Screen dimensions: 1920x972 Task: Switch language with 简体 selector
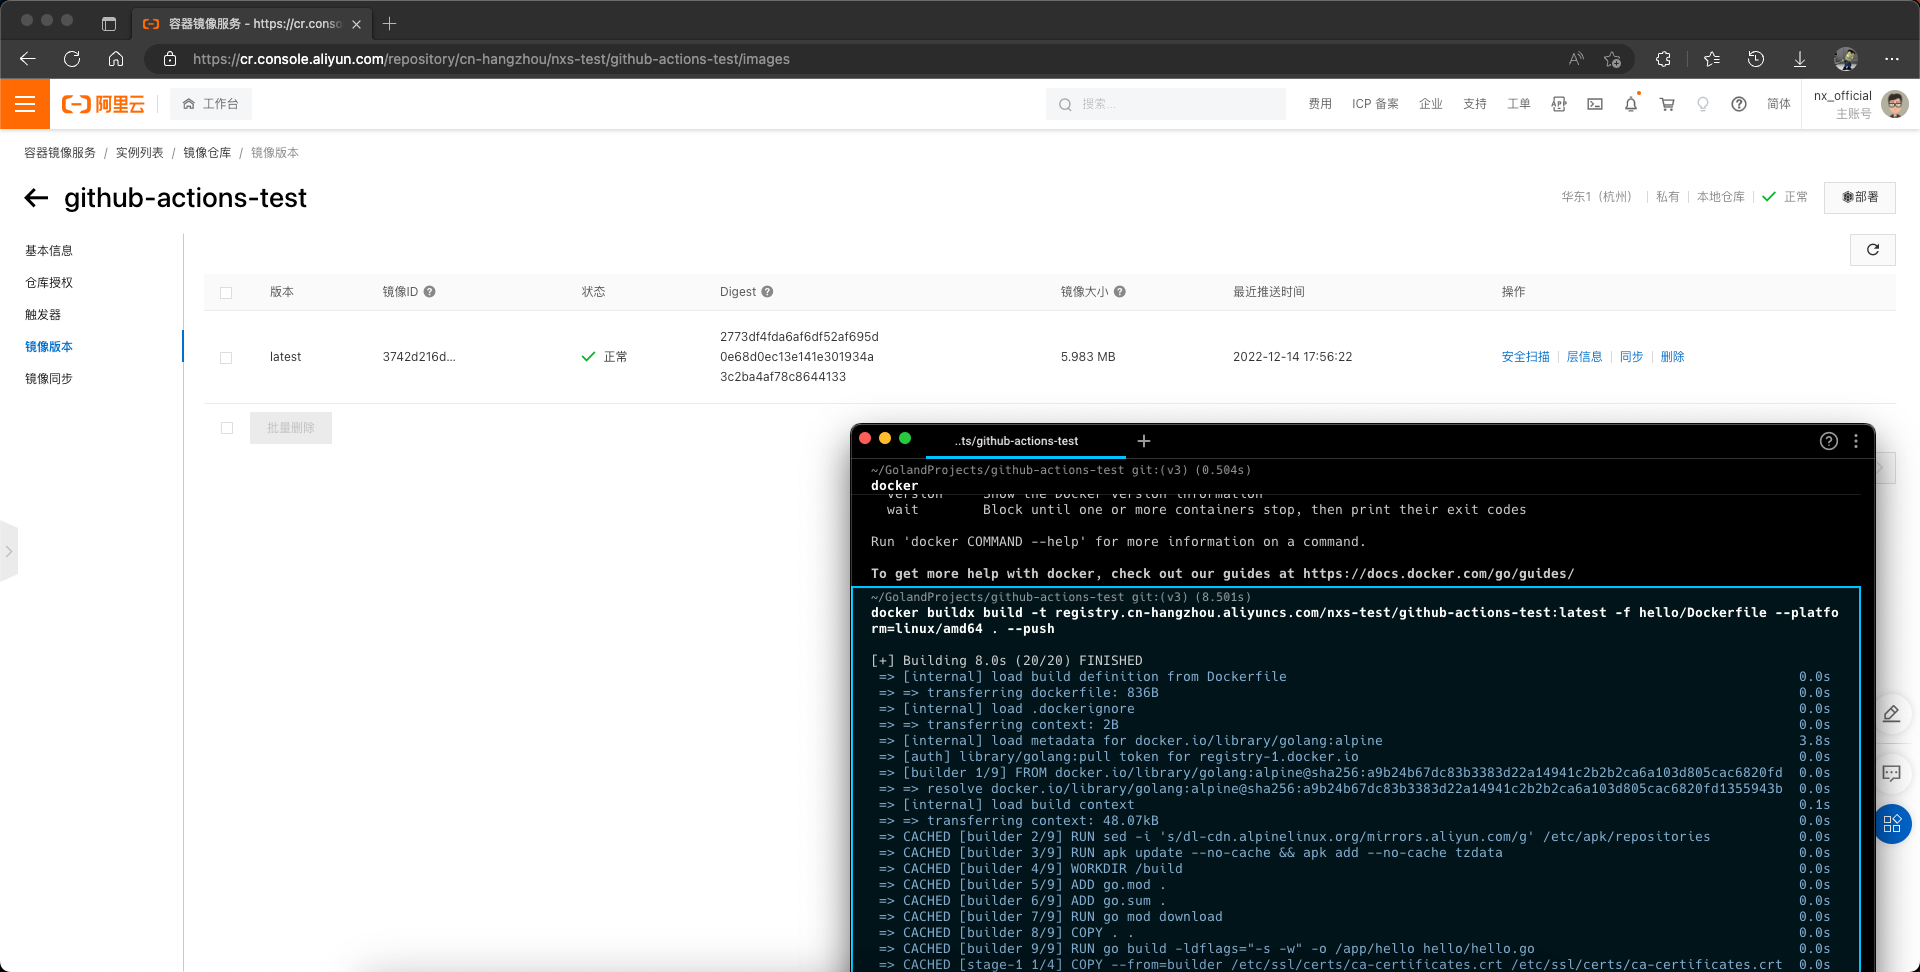click(1779, 104)
